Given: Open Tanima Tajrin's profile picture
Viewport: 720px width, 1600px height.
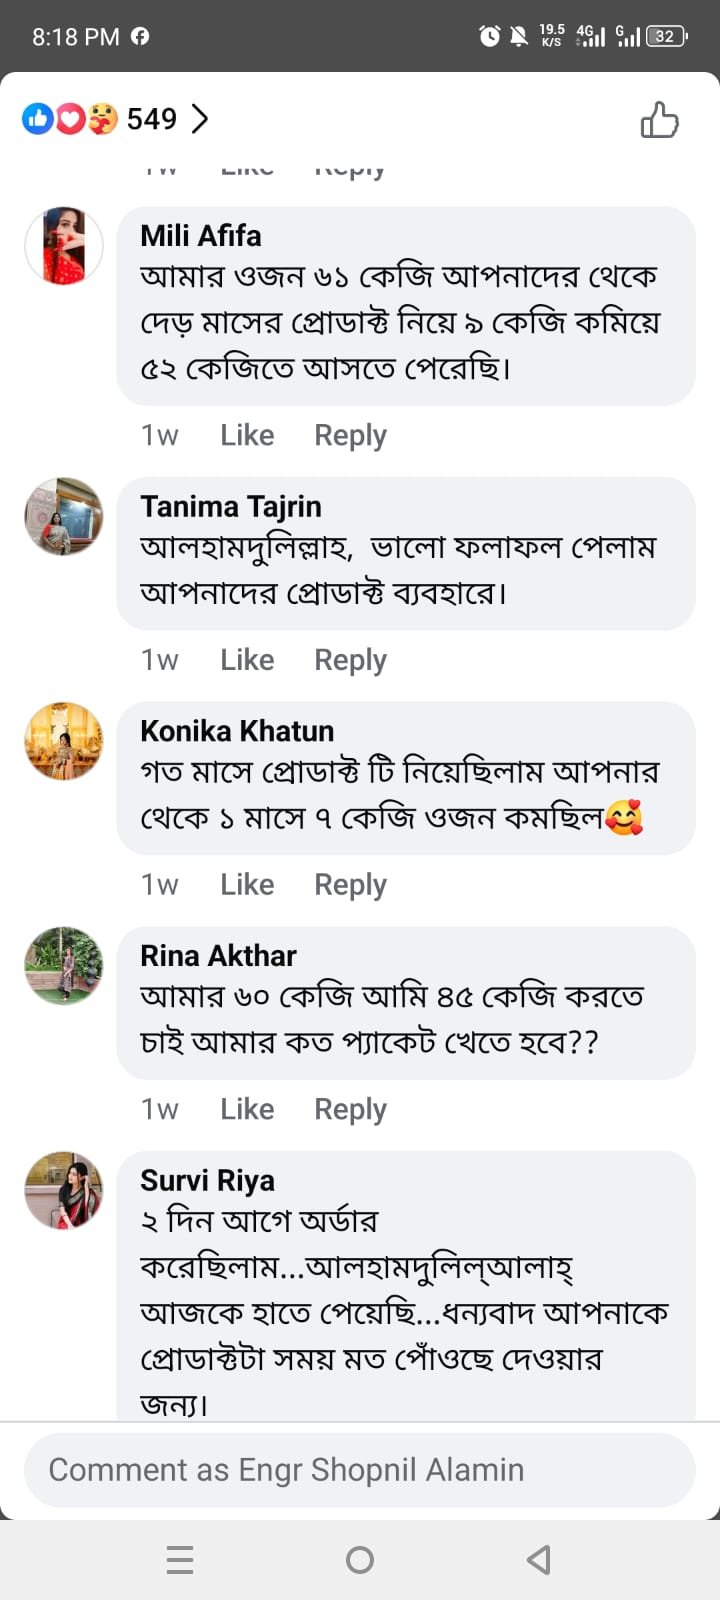Looking at the screenshot, I should [64, 516].
